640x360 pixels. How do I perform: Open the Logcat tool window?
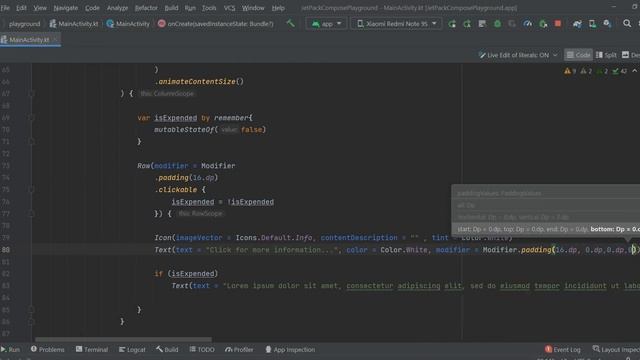pos(132,349)
